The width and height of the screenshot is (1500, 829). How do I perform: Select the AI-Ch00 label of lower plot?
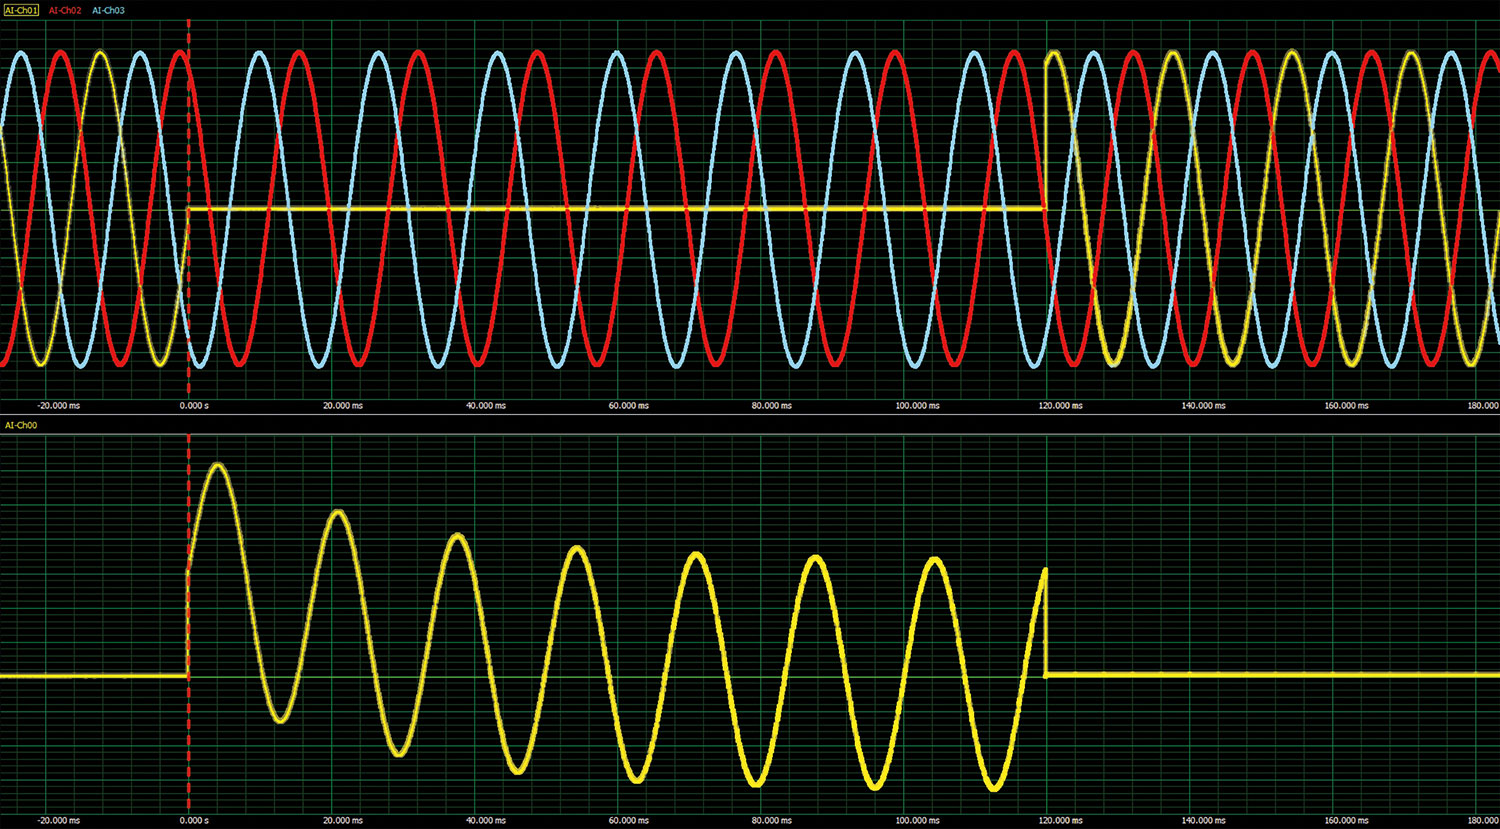21,425
